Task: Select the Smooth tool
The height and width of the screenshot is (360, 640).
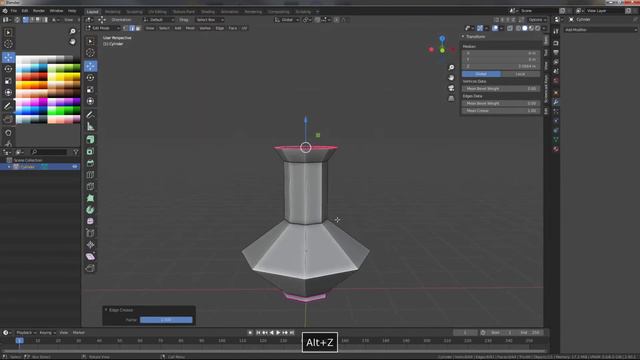Action: (90, 221)
